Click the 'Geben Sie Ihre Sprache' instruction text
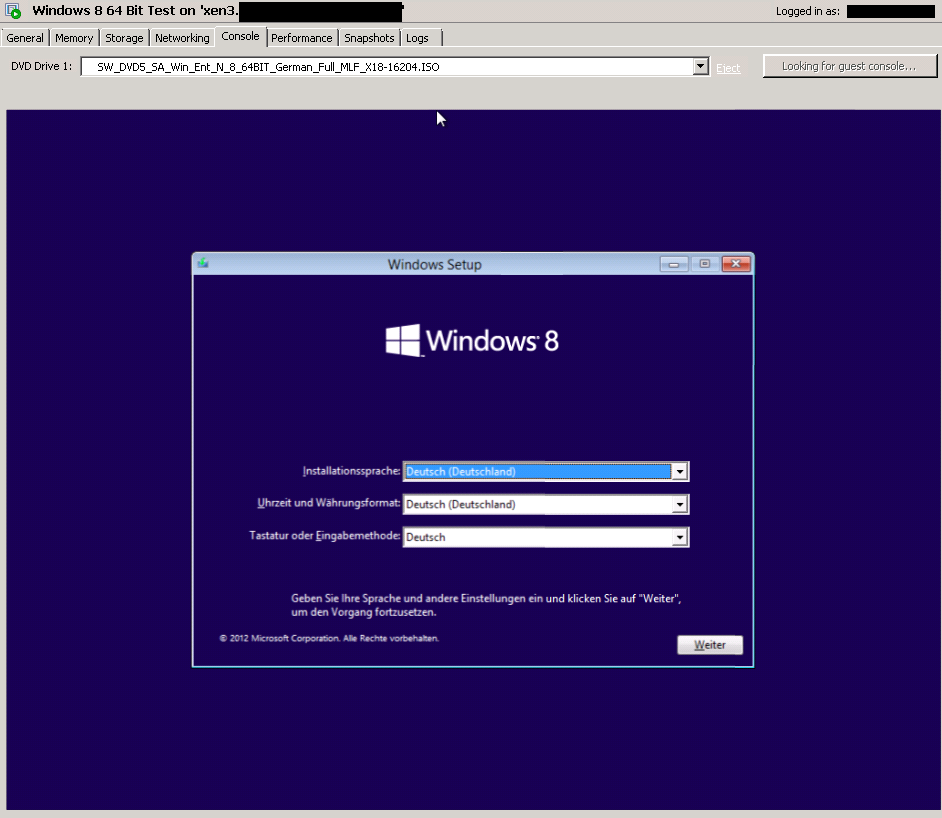 point(486,605)
